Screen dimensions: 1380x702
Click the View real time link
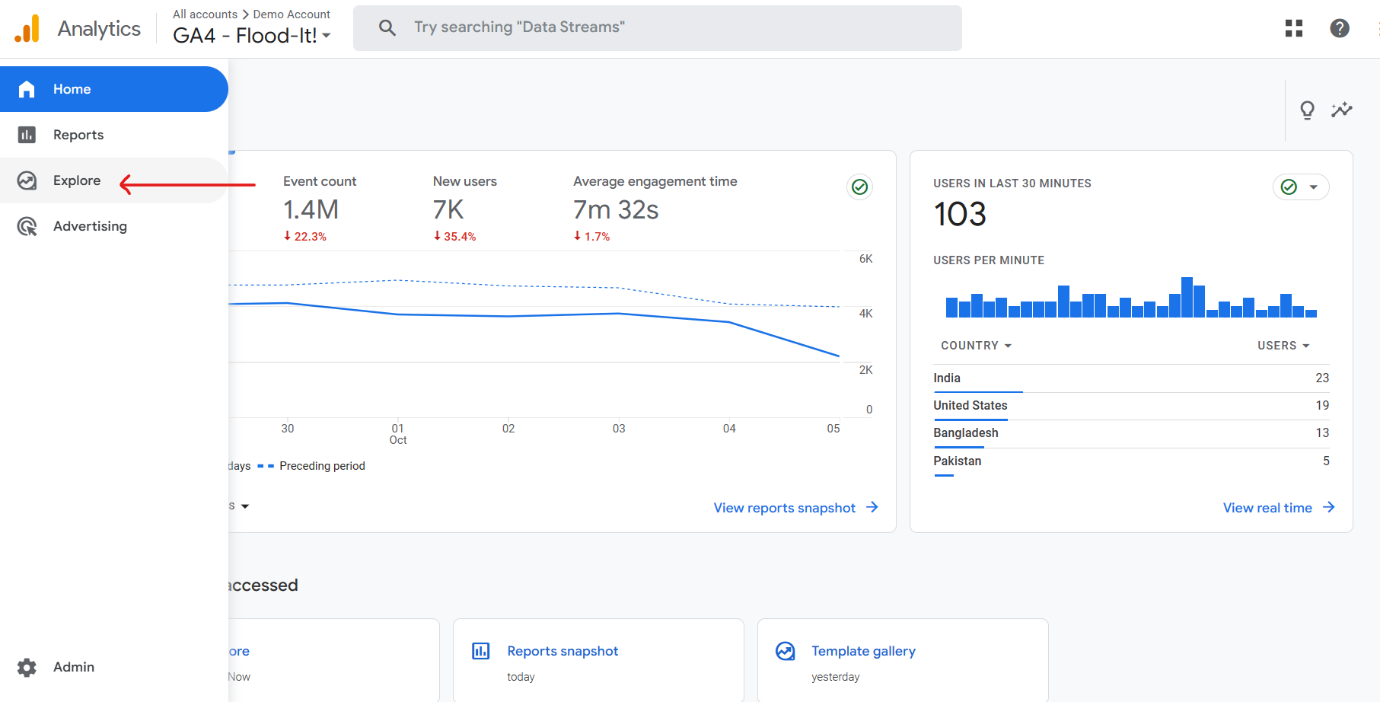coord(1267,508)
